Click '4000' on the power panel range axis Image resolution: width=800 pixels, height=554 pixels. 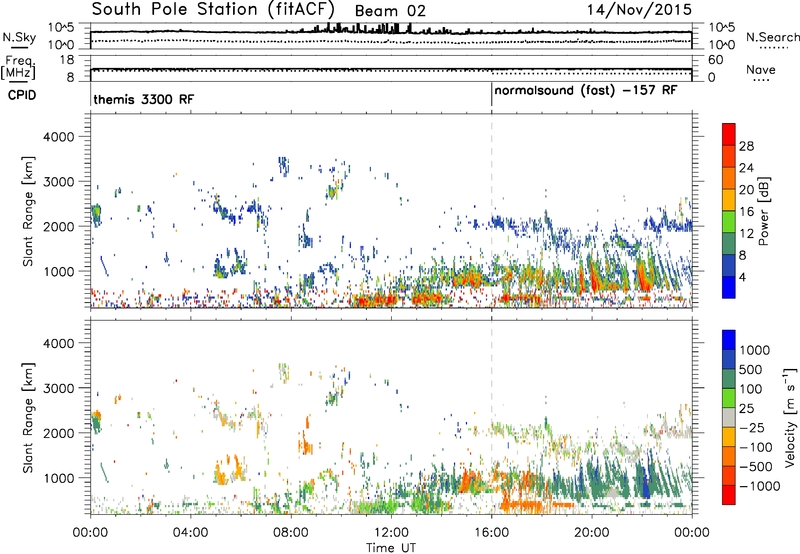pos(59,137)
